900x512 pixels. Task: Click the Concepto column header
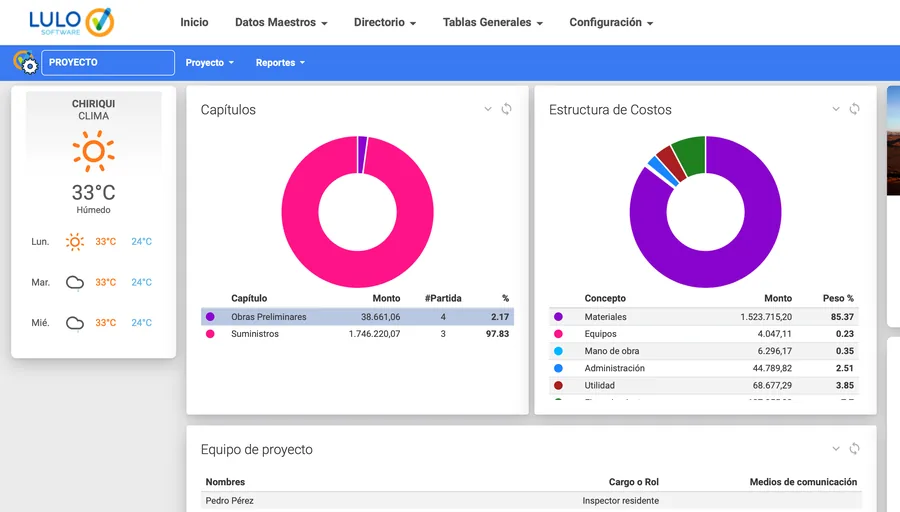pos(605,298)
